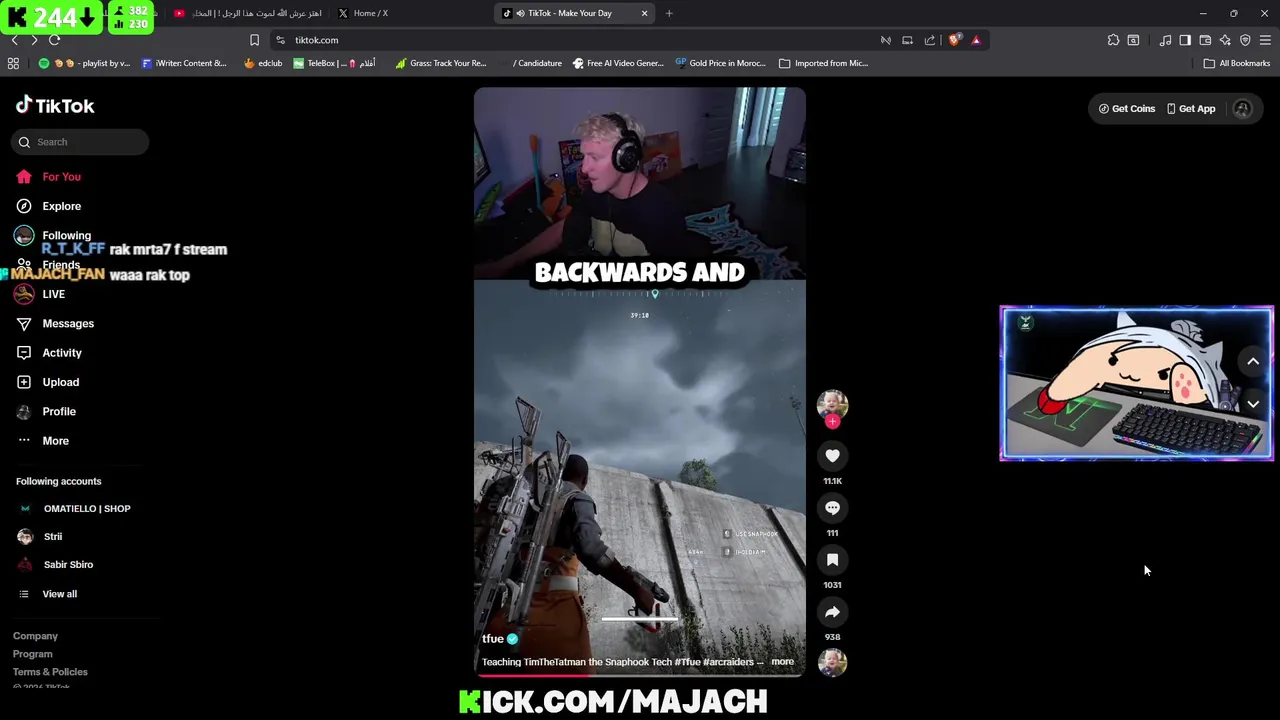Image resolution: width=1280 pixels, height=720 pixels.
Task: Close the TikTok - Make Your Day tab
Action: click(644, 13)
